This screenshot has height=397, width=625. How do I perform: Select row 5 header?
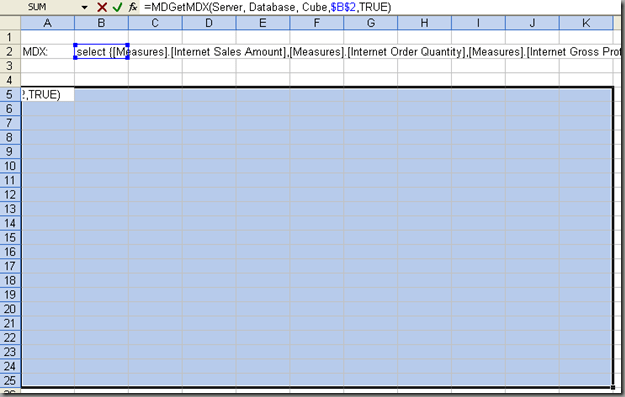point(10,94)
